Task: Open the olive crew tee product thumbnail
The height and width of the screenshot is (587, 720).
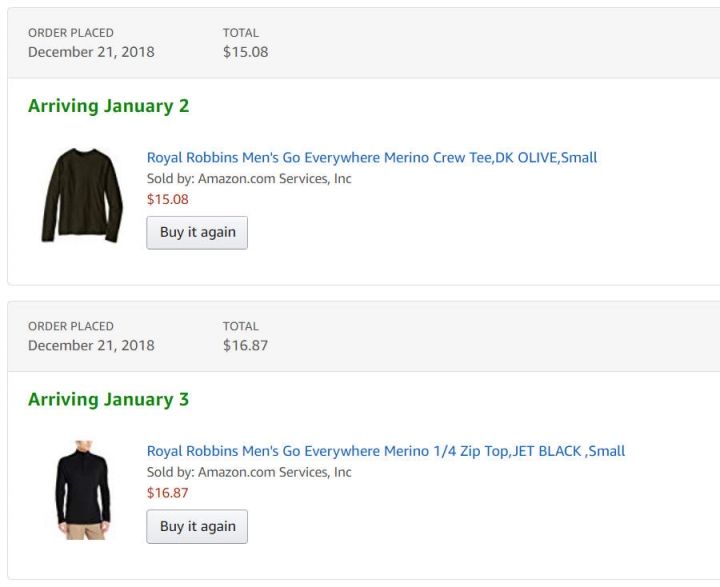Action: (x=77, y=194)
